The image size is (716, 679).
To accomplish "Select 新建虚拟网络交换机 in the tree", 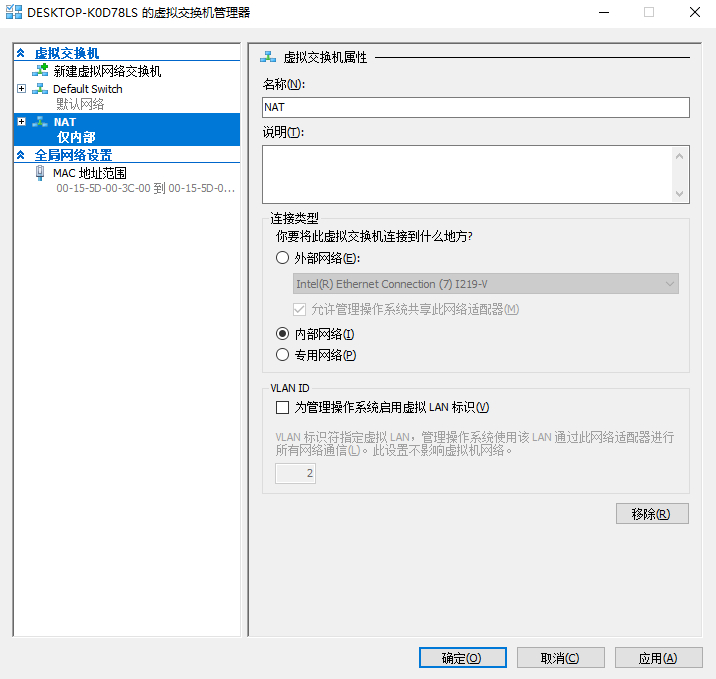I will (x=107, y=71).
